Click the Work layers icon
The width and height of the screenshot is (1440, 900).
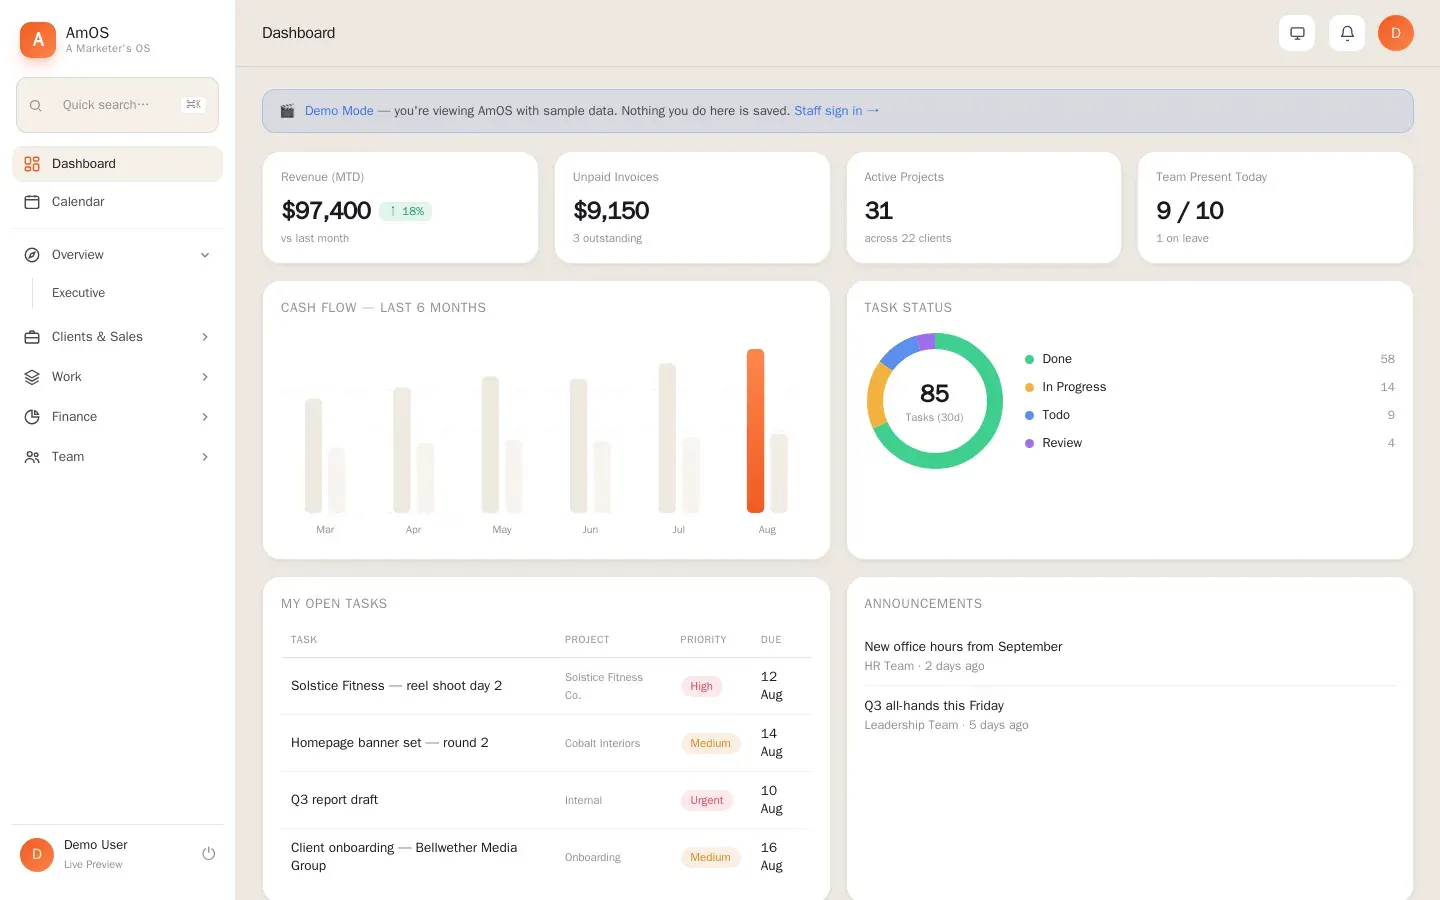coord(32,377)
